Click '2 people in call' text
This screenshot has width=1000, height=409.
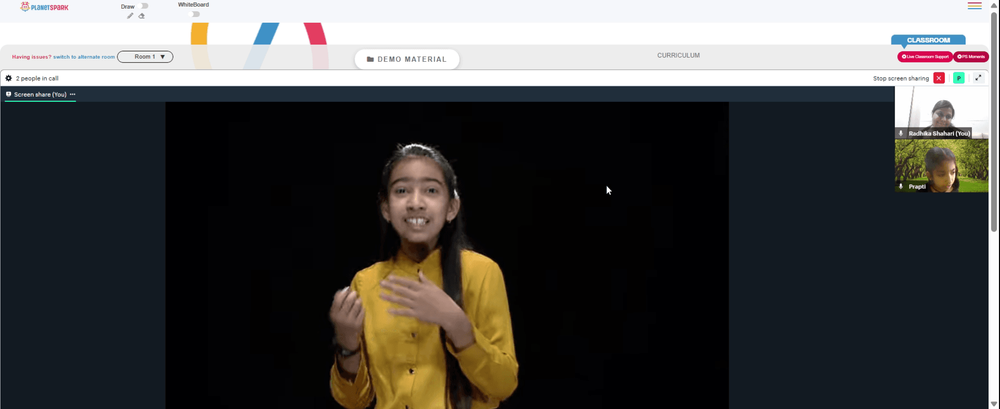38,78
